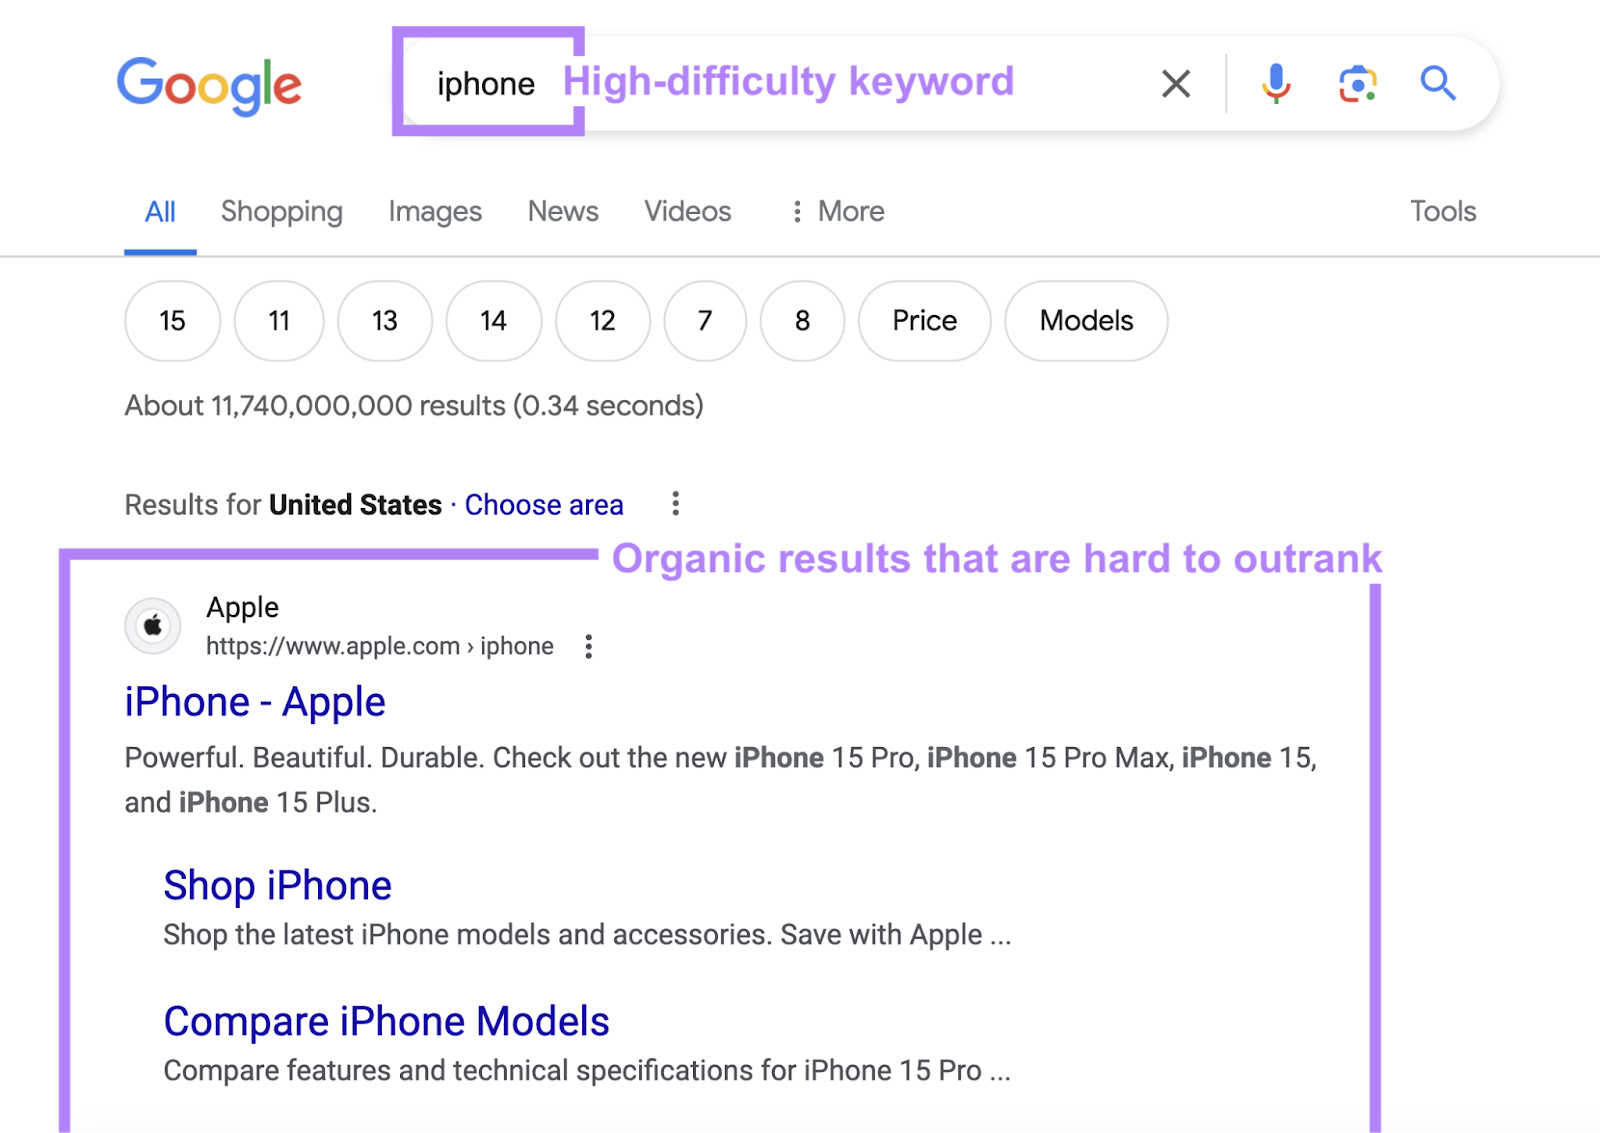Click the Google Lens camera icon
Viewport: 1600px width, 1133px height.
(x=1356, y=84)
